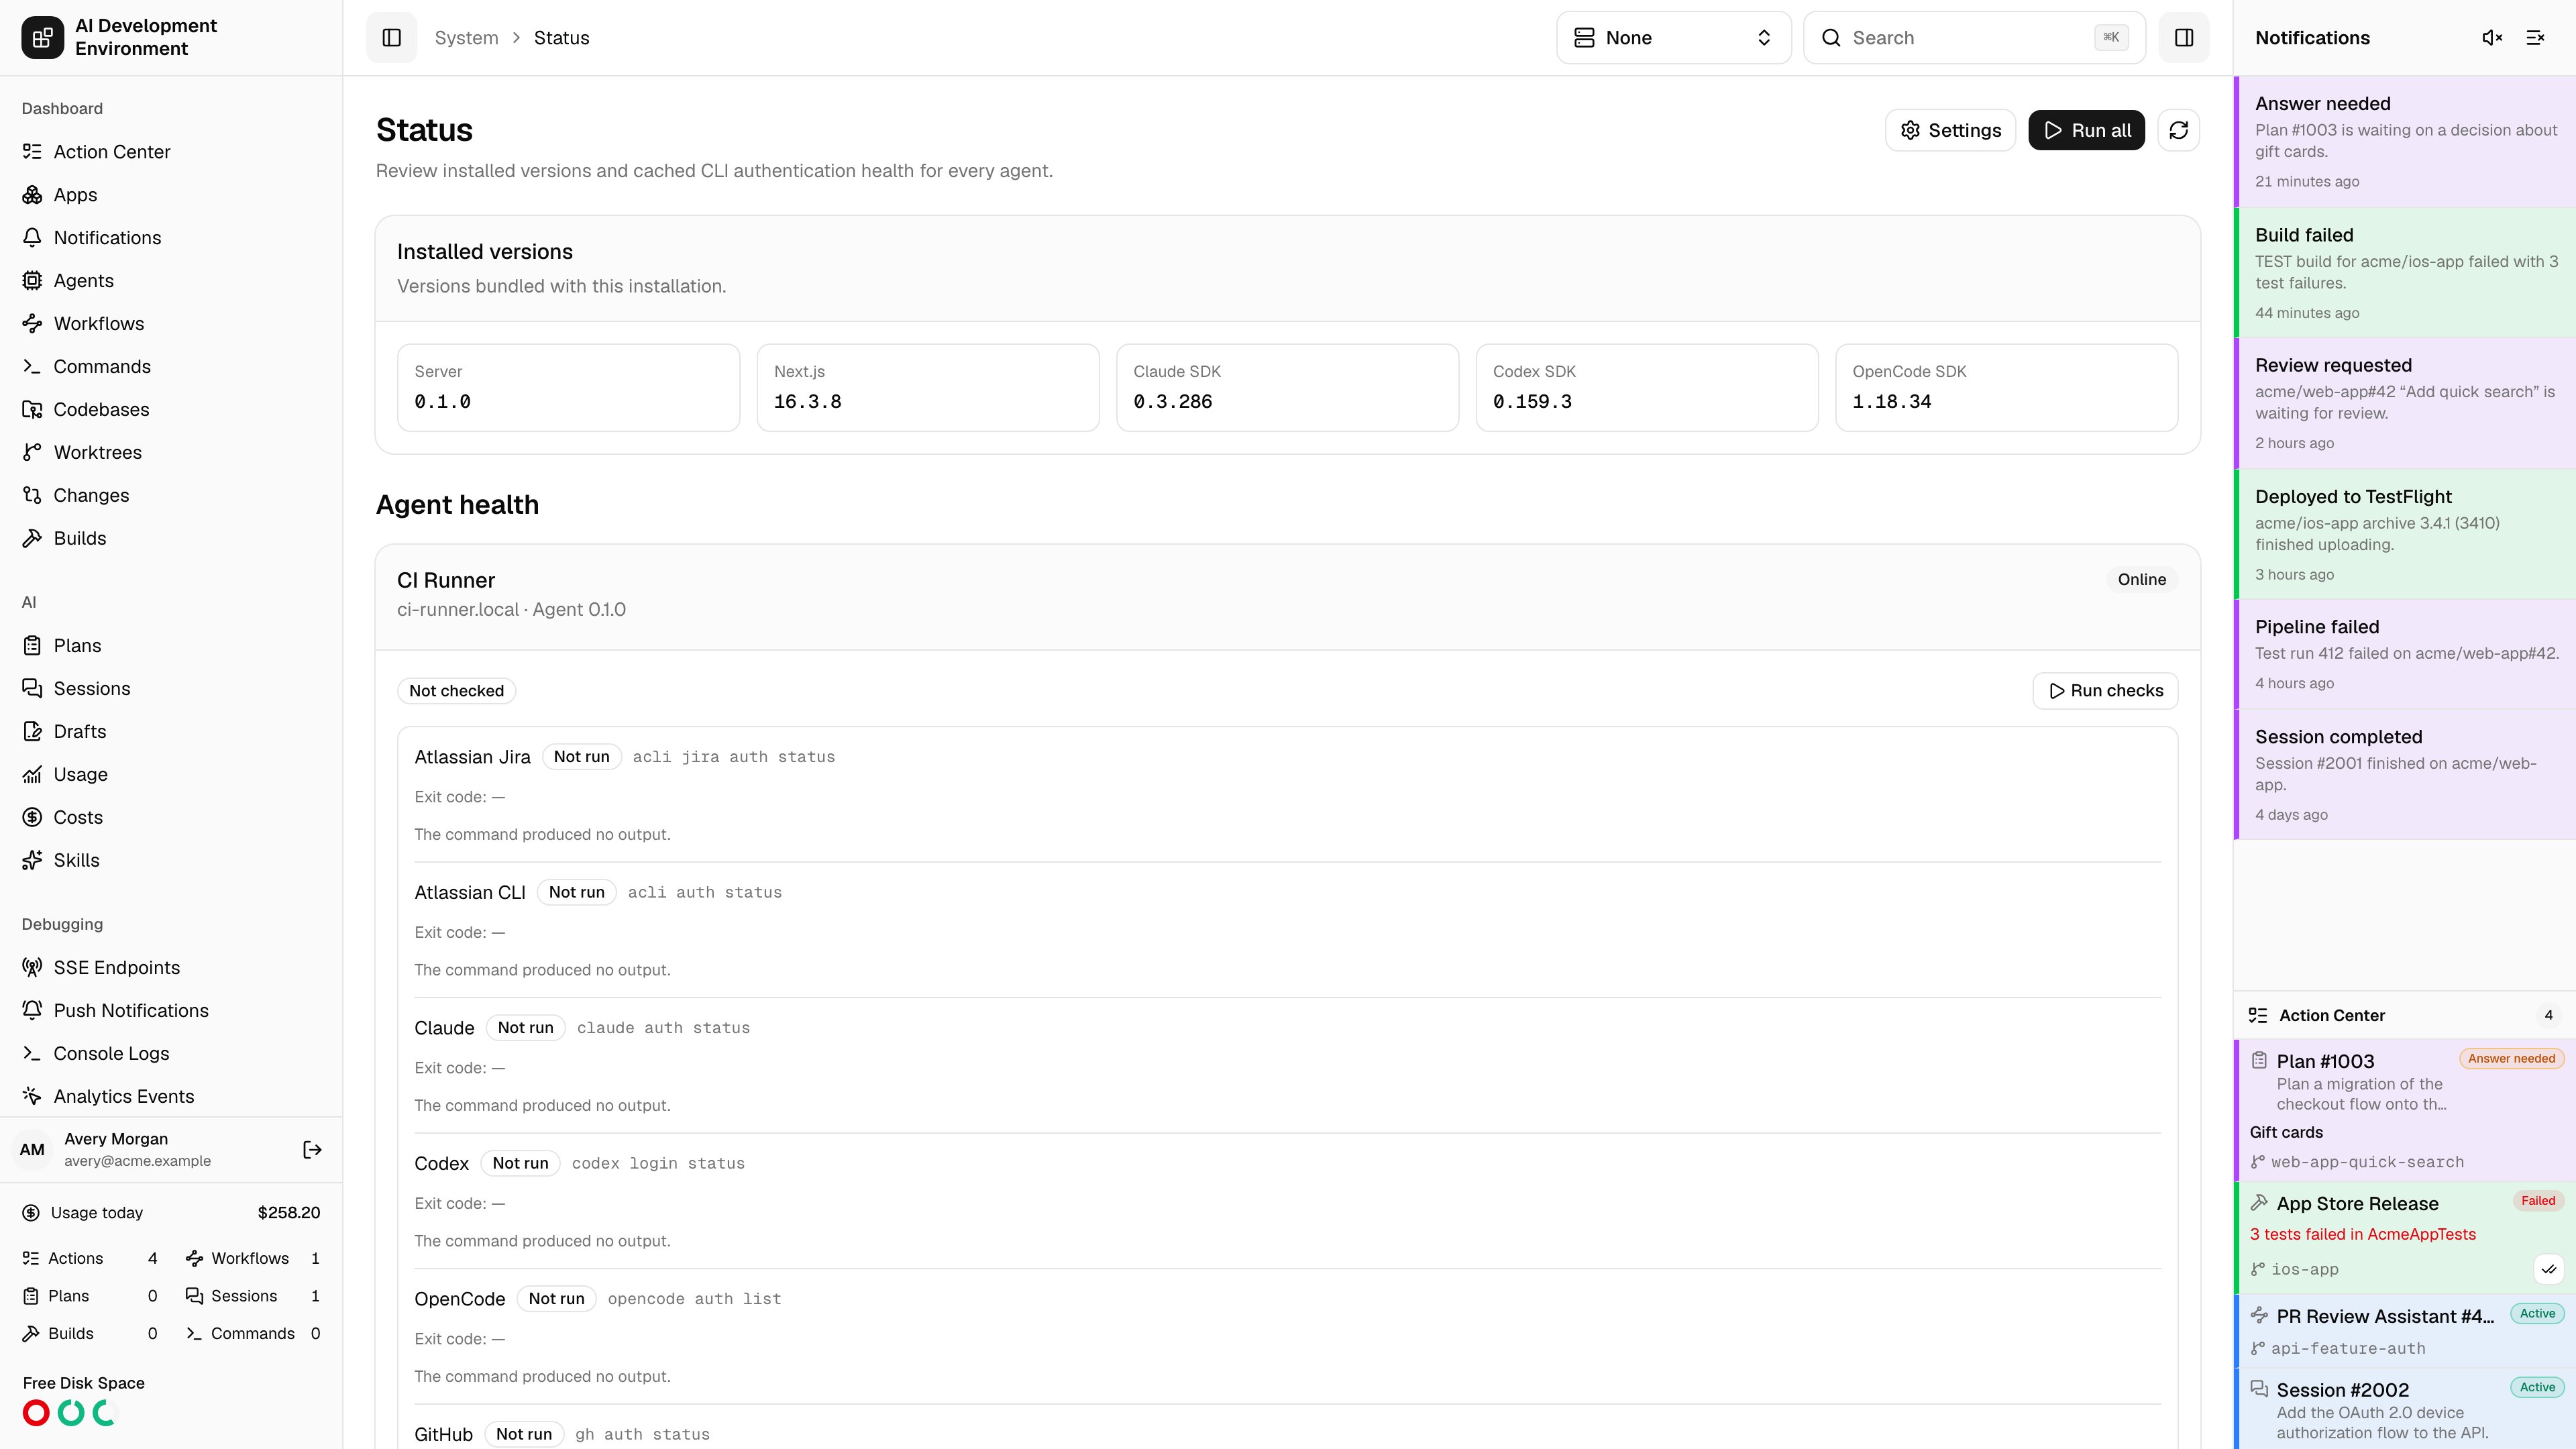The image size is (2576, 1449).
Task: Open the sidebar Builds page under Dashboard
Action: point(171,539)
